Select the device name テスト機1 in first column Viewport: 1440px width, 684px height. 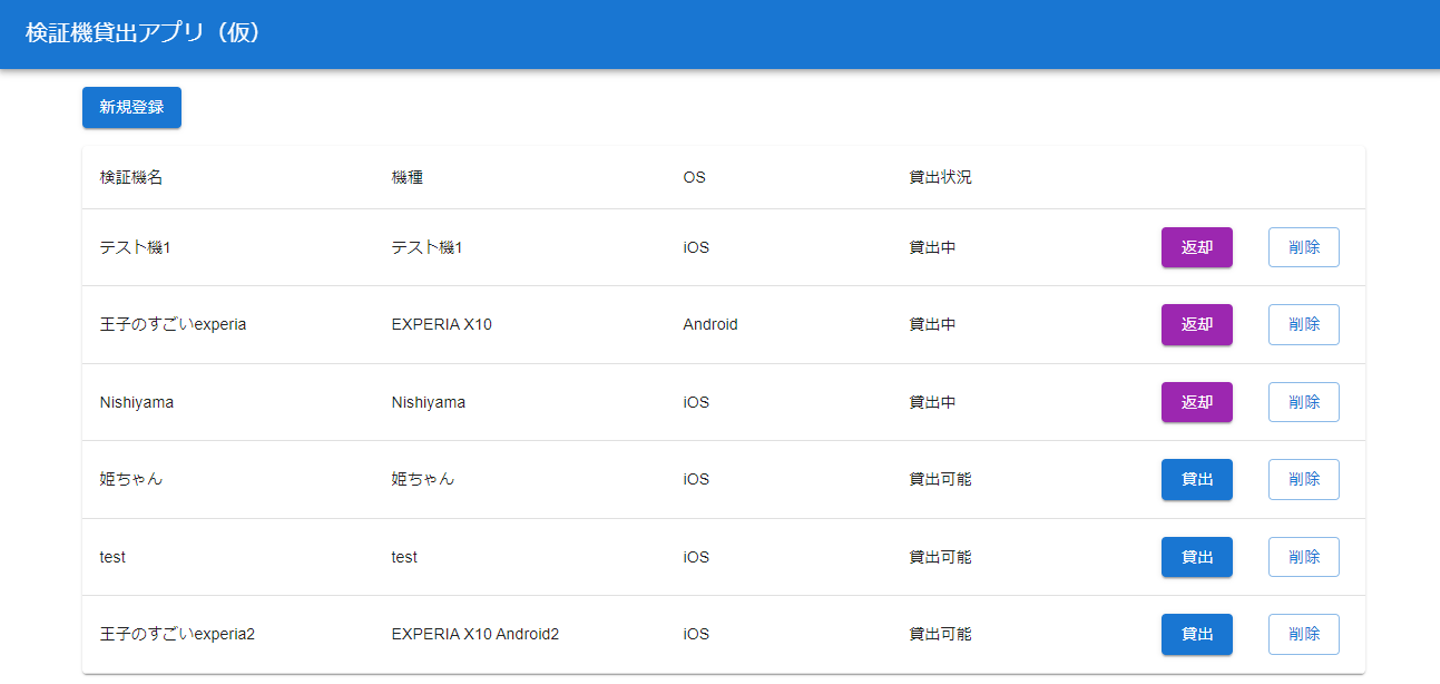[135, 247]
